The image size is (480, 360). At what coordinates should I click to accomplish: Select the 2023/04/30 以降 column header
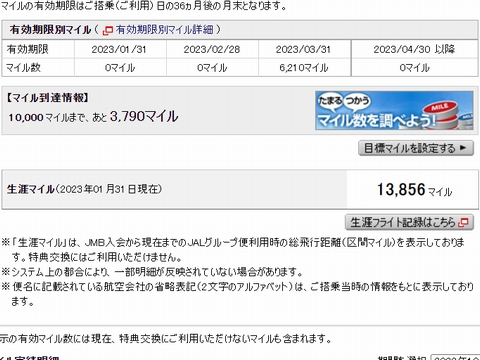415,49
